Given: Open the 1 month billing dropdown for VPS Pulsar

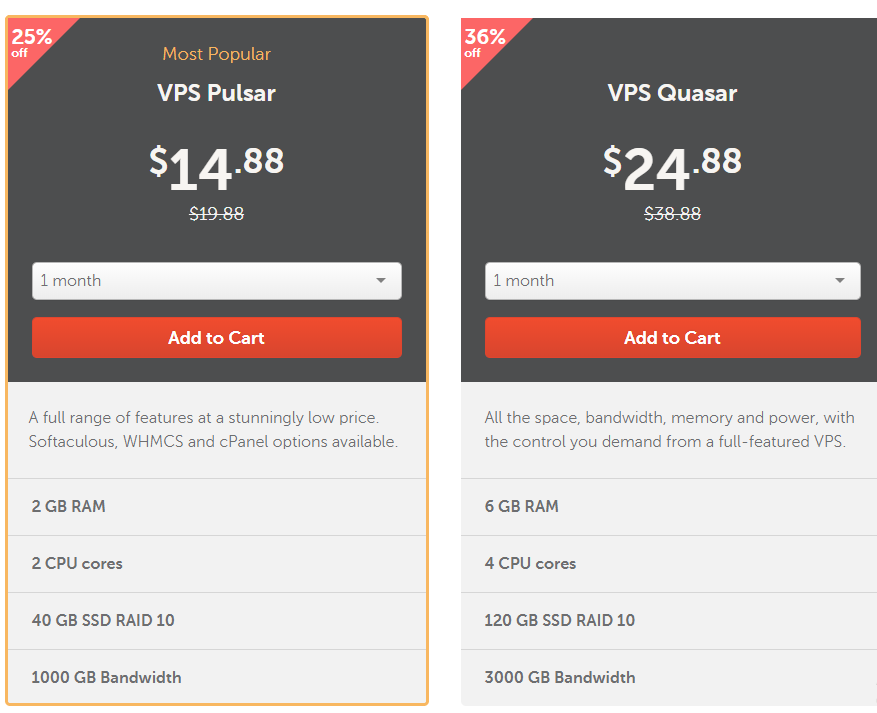Looking at the screenshot, I should coord(216,281).
